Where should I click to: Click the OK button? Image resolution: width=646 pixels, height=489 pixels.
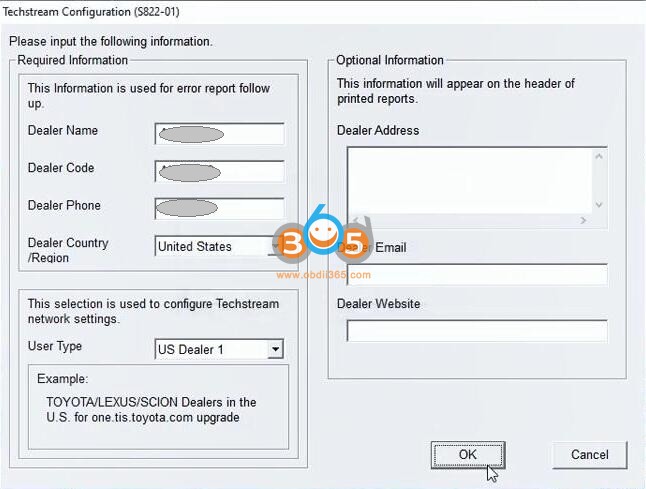click(468, 455)
